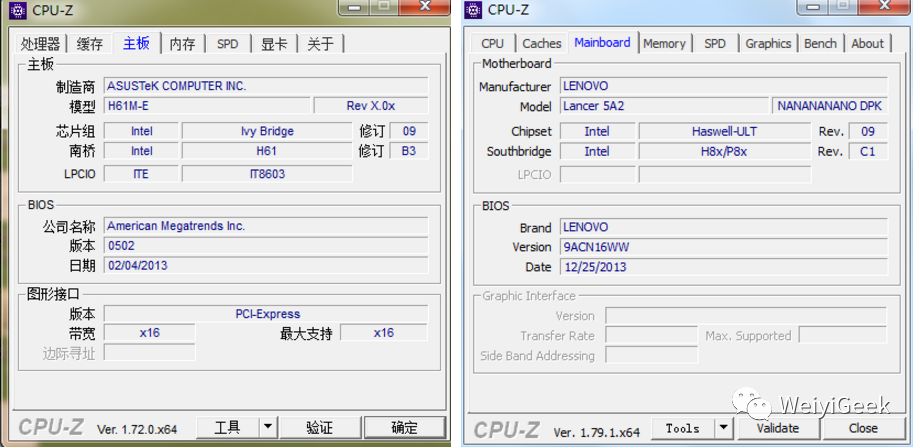Click the Ivy Bridge chipset field
Screen dimensions: 920x448
coord(267,131)
